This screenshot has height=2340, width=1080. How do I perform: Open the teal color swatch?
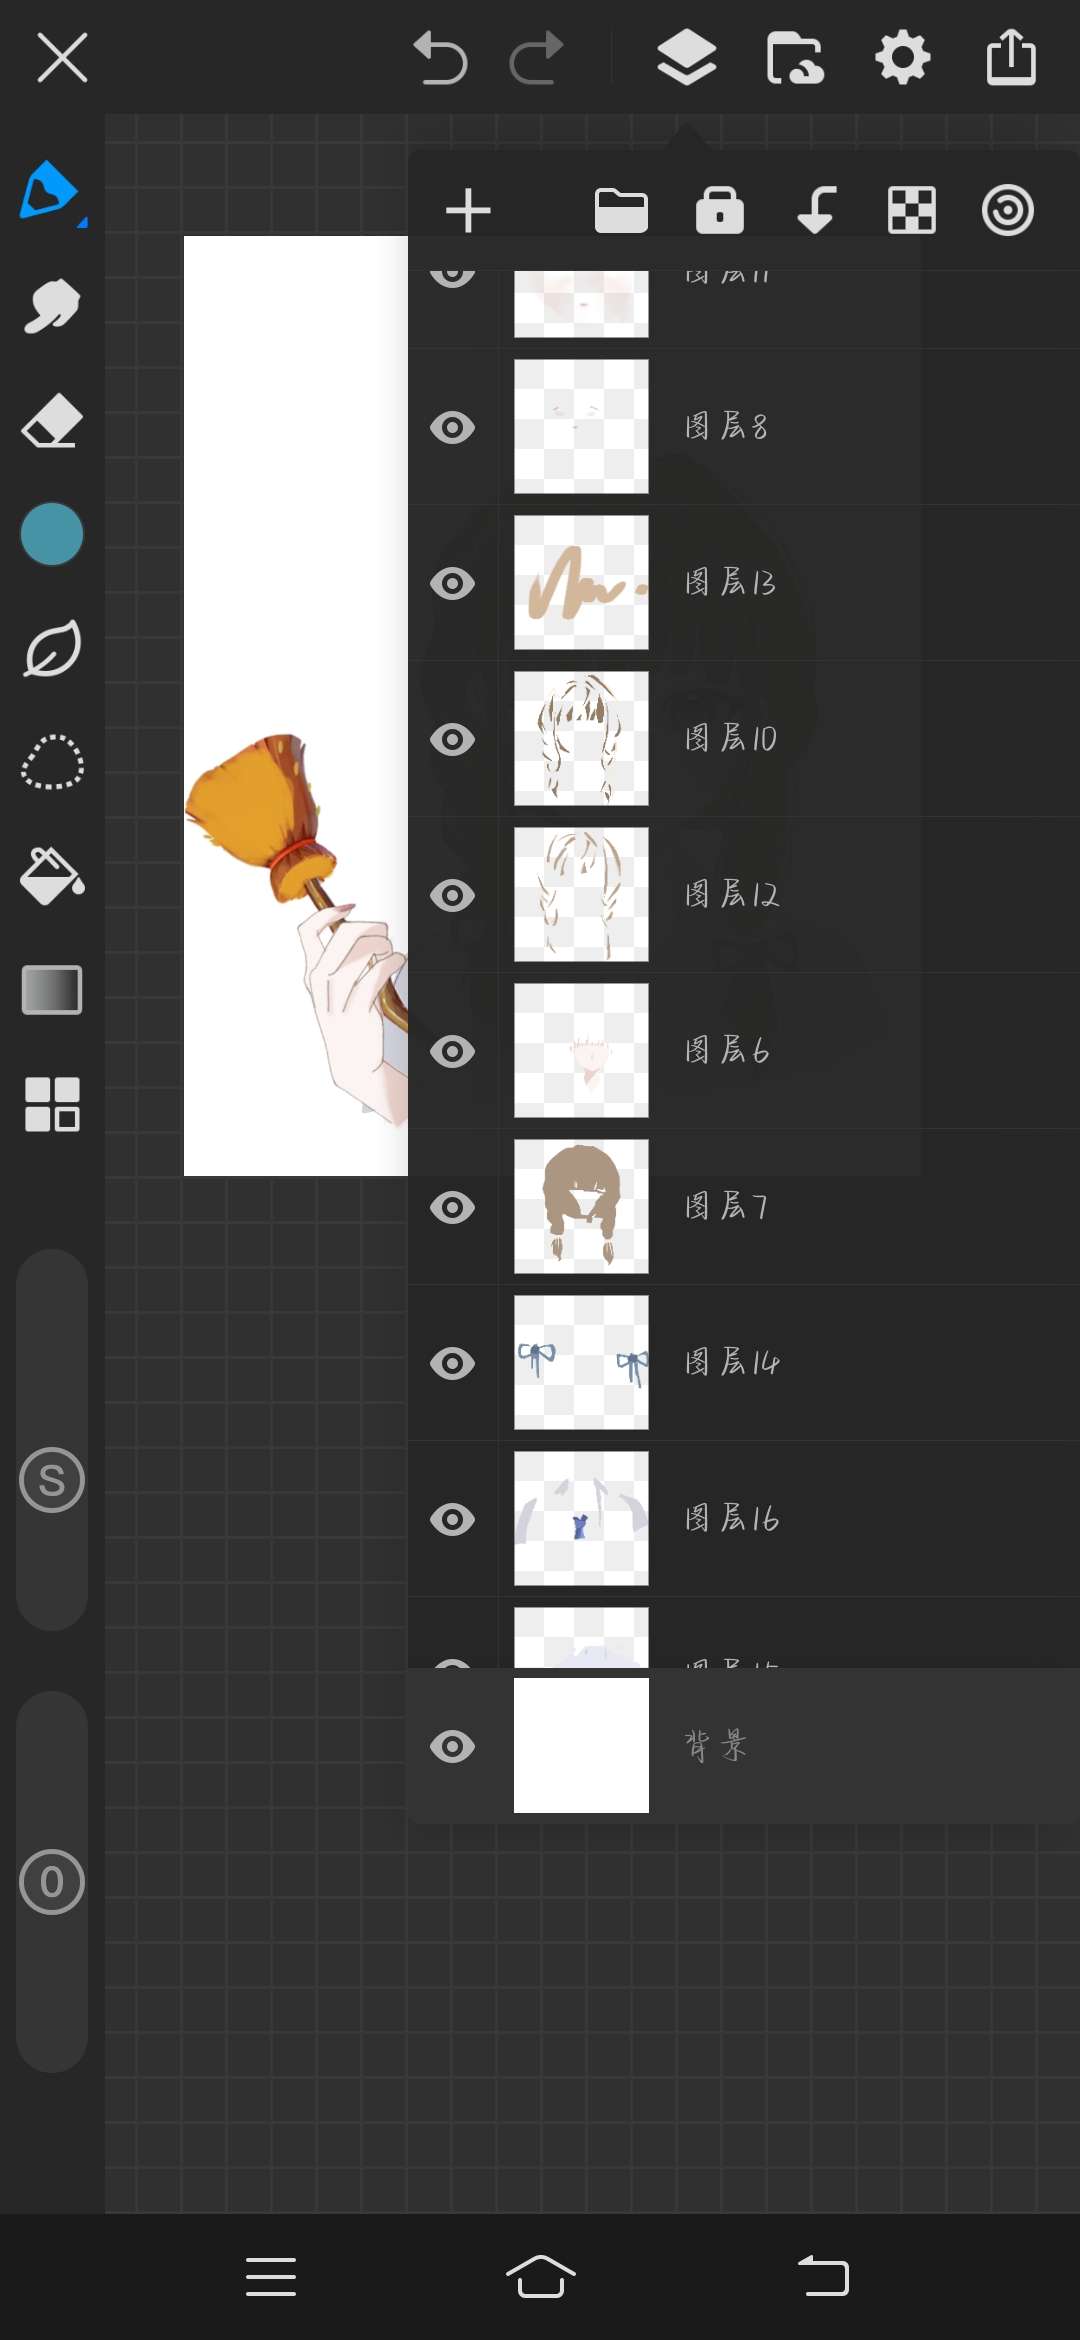[x=52, y=534]
